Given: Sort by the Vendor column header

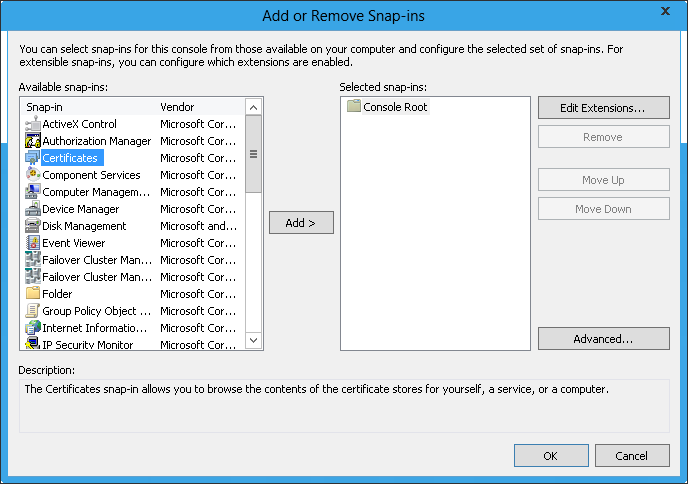Looking at the screenshot, I should [x=198, y=107].
